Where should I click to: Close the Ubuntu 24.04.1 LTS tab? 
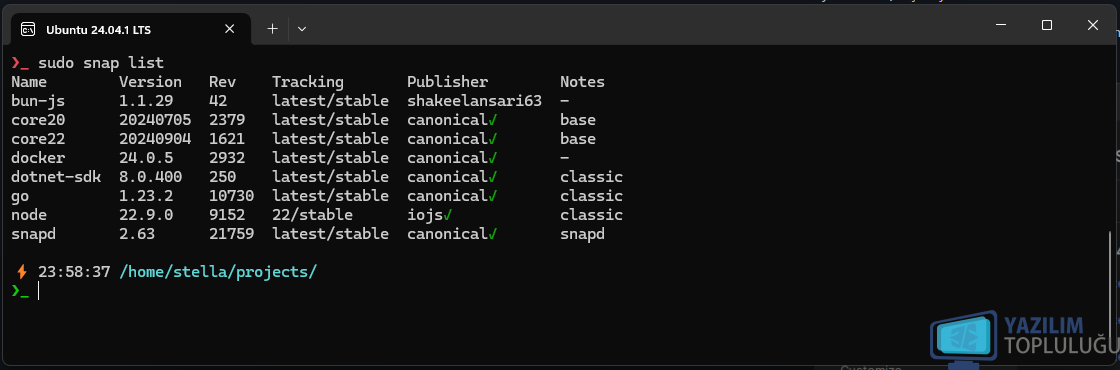point(229,29)
